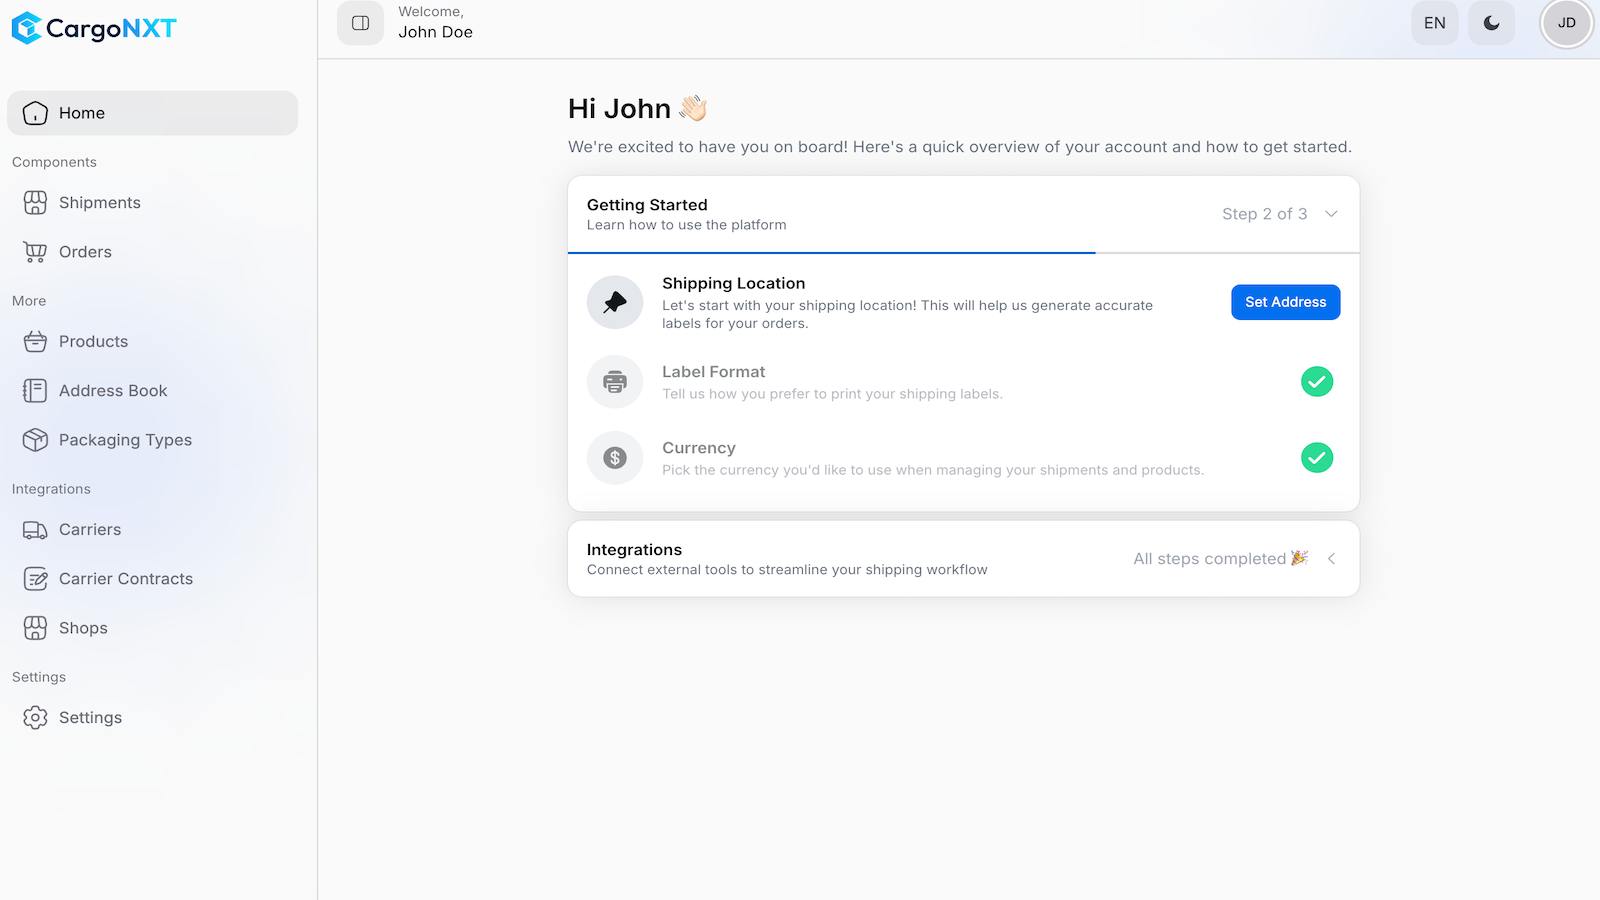The height and width of the screenshot is (900, 1600).
Task: Open the EN language selector
Action: tap(1435, 23)
